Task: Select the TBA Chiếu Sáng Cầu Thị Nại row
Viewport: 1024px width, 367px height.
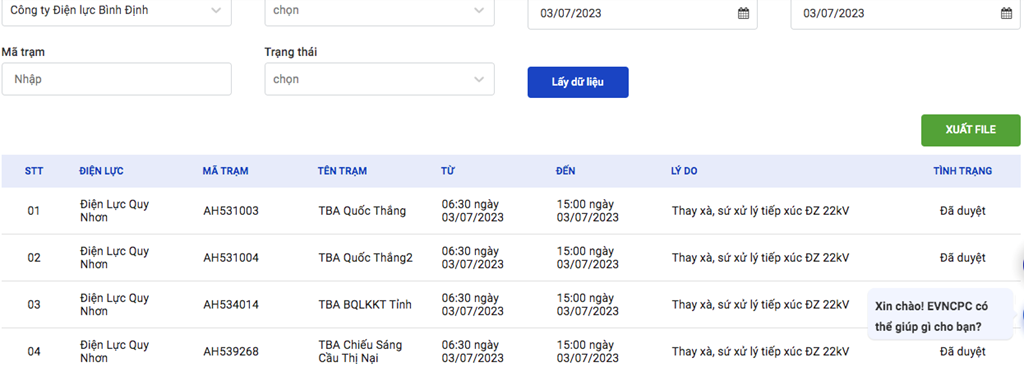Action: 511,348
